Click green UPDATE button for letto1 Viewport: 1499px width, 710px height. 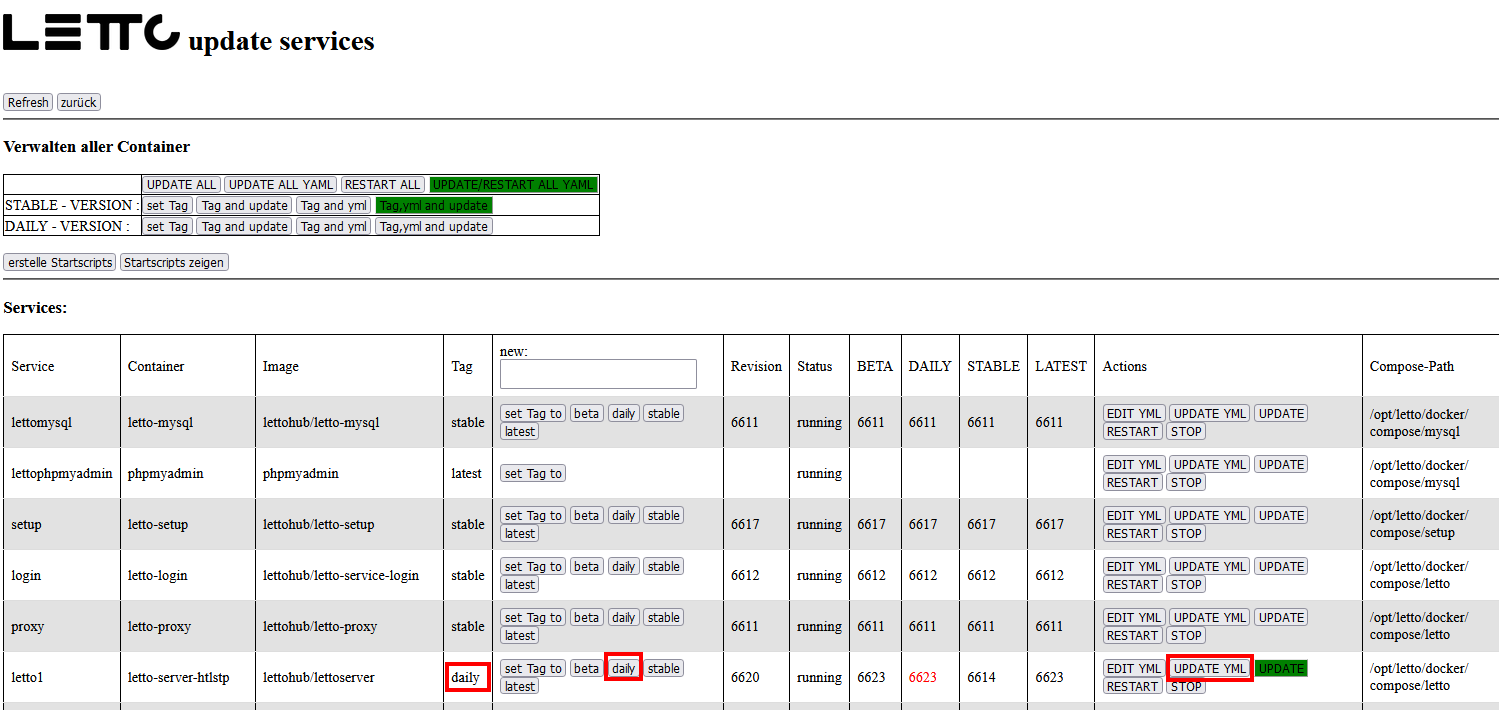point(1281,669)
